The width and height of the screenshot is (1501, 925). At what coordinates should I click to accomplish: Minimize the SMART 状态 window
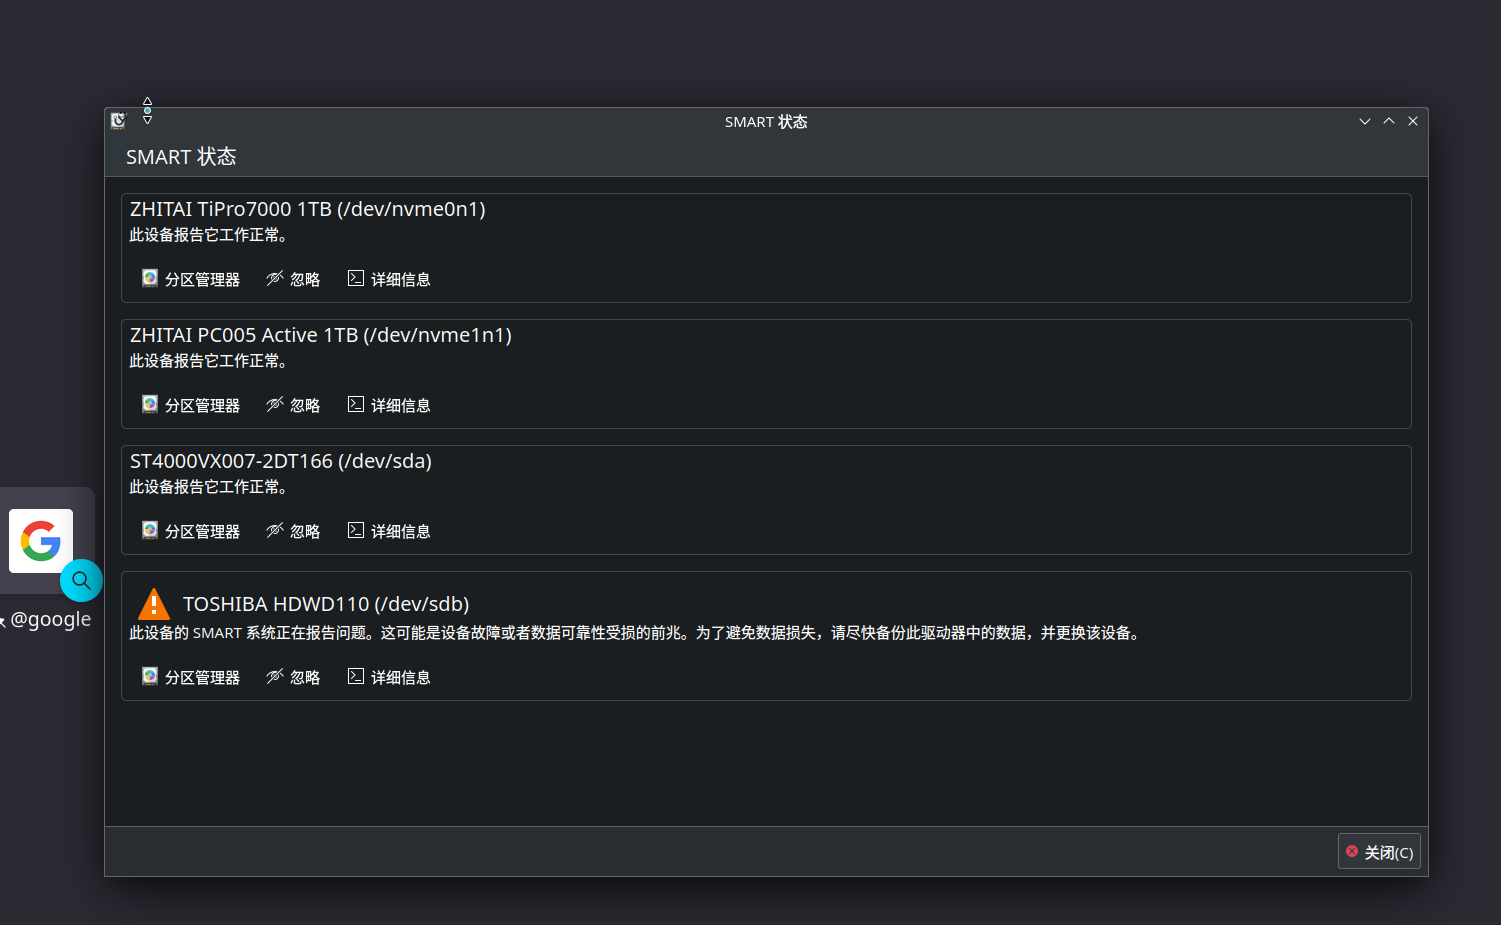(x=1364, y=121)
